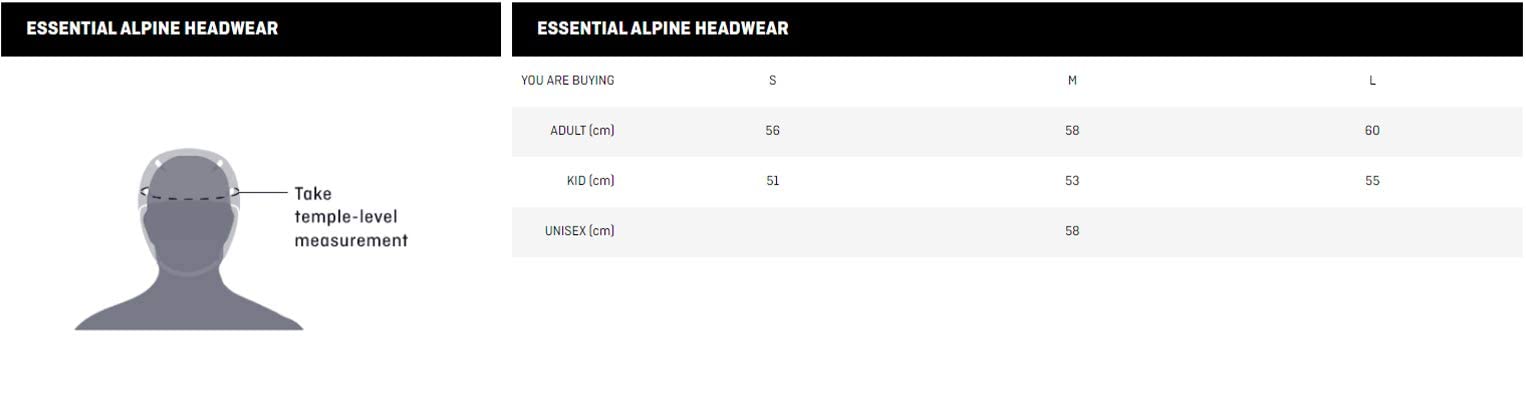Select the M size column header
1526x411 pixels.
tap(1072, 81)
